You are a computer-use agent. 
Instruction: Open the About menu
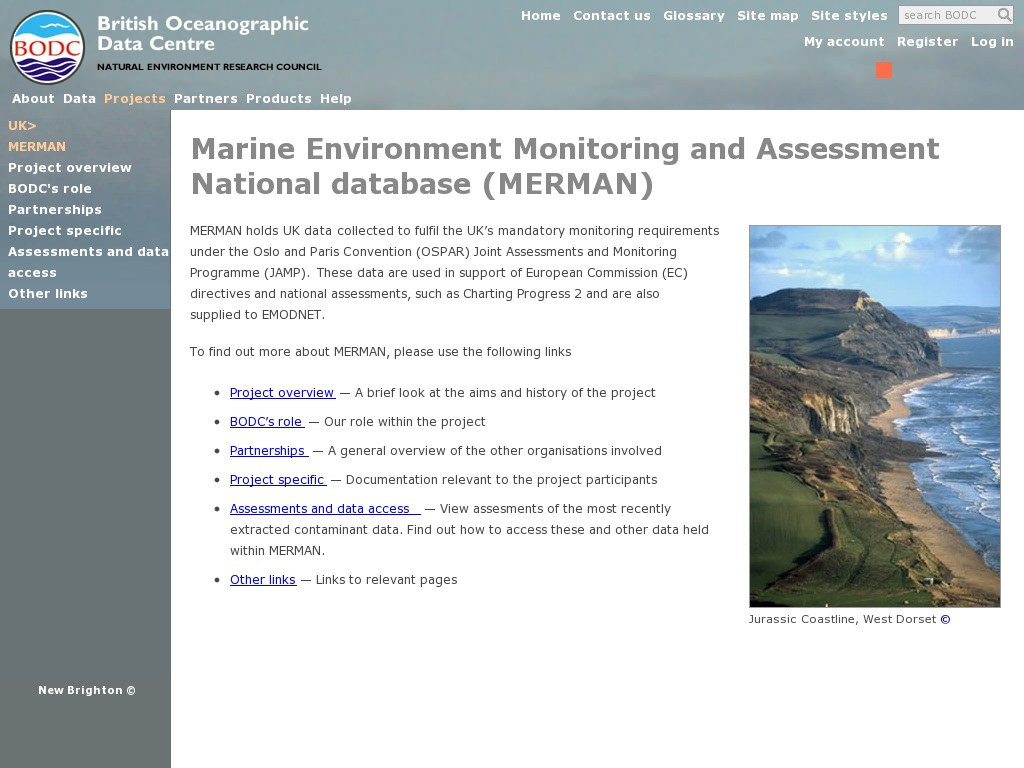tap(33, 99)
